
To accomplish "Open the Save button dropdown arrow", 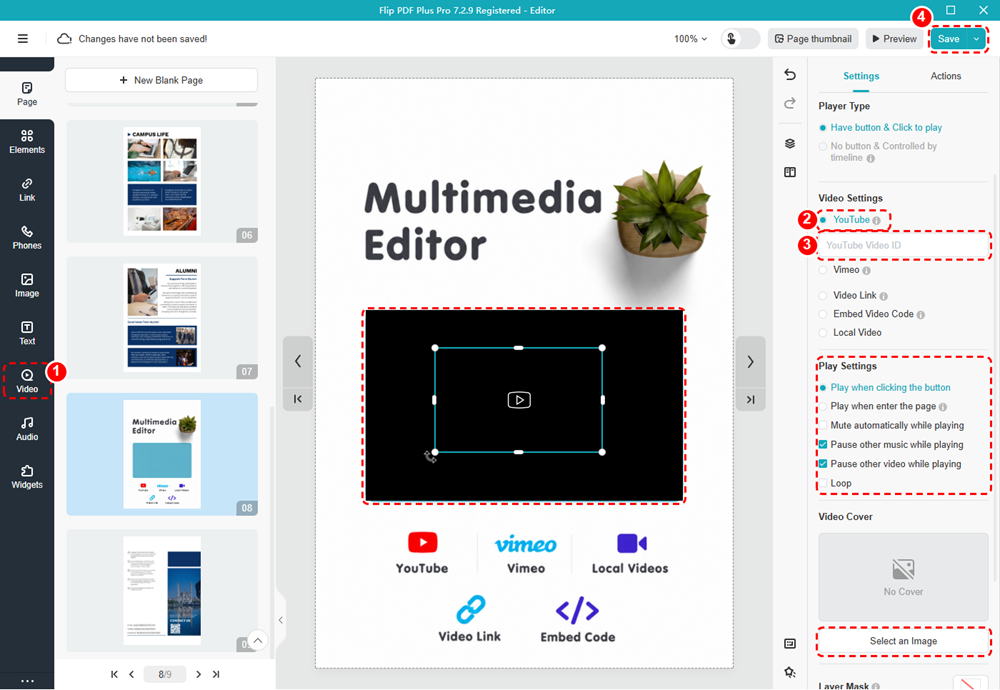I will pos(976,39).
